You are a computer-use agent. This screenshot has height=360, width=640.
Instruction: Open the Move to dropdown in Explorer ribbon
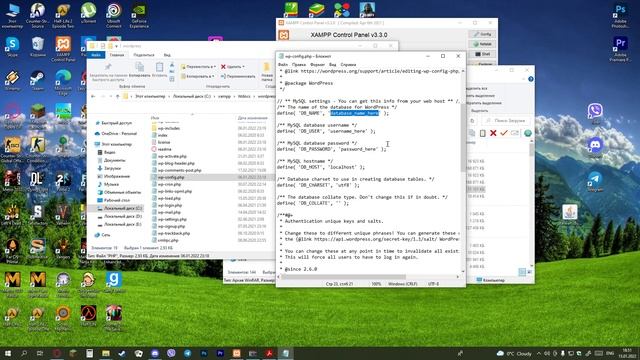198,67
